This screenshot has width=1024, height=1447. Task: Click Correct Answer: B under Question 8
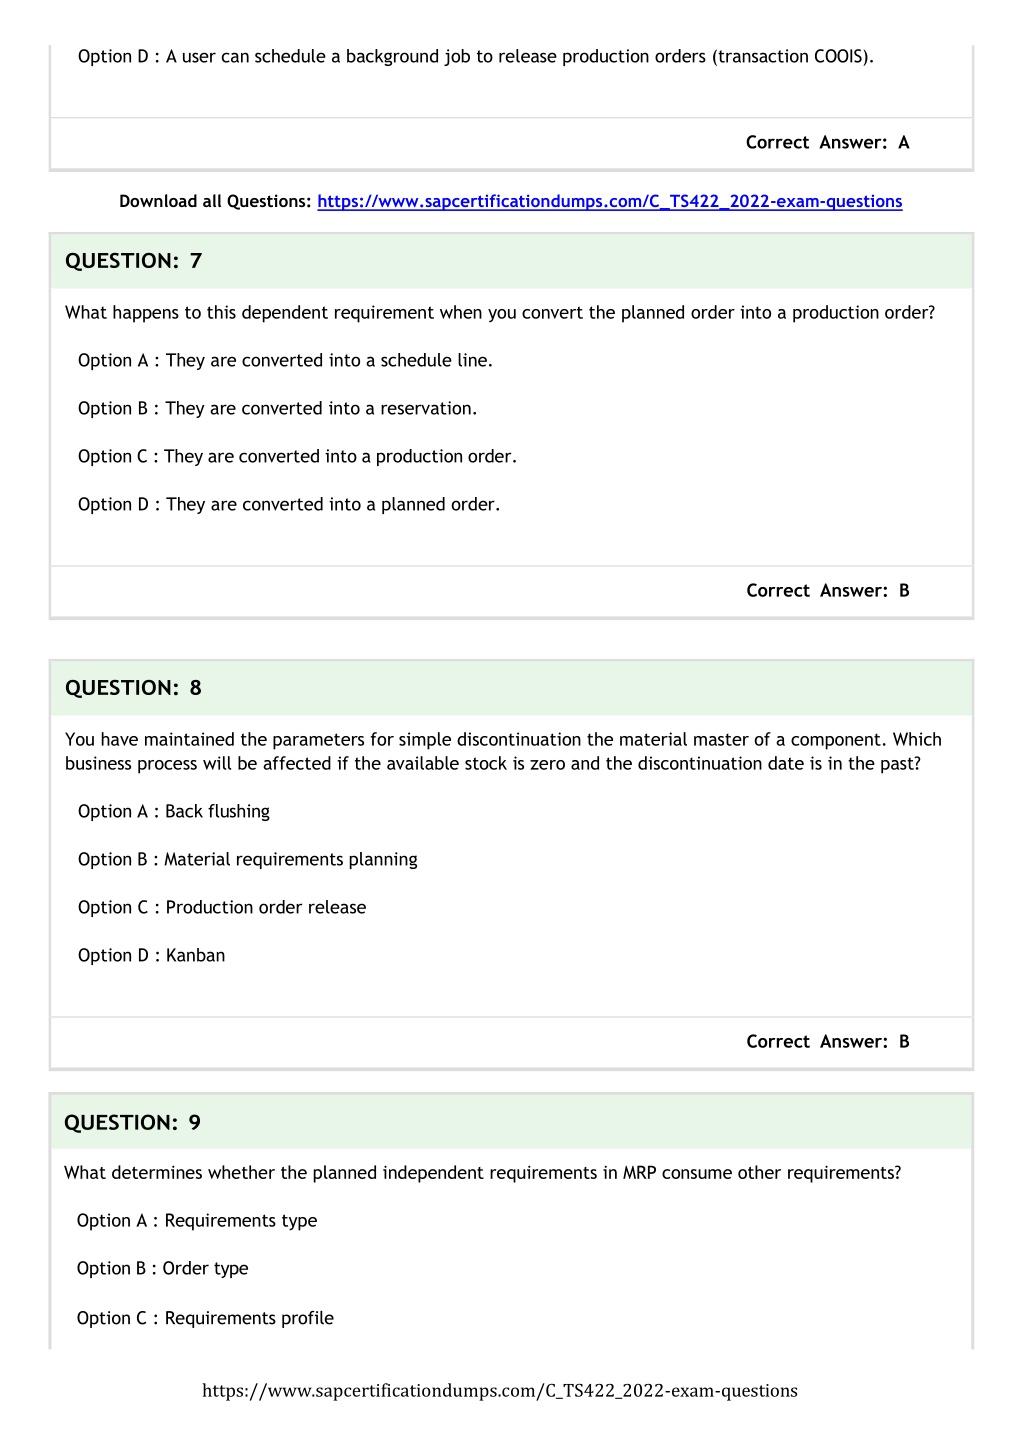pos(828,1042)
